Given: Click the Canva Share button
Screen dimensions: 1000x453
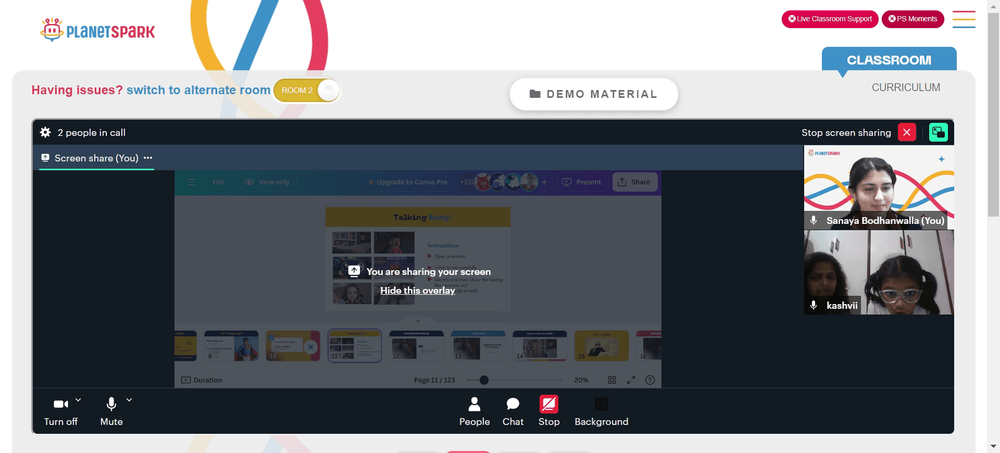Looking at the screenshot, I should tap(633, 182).
